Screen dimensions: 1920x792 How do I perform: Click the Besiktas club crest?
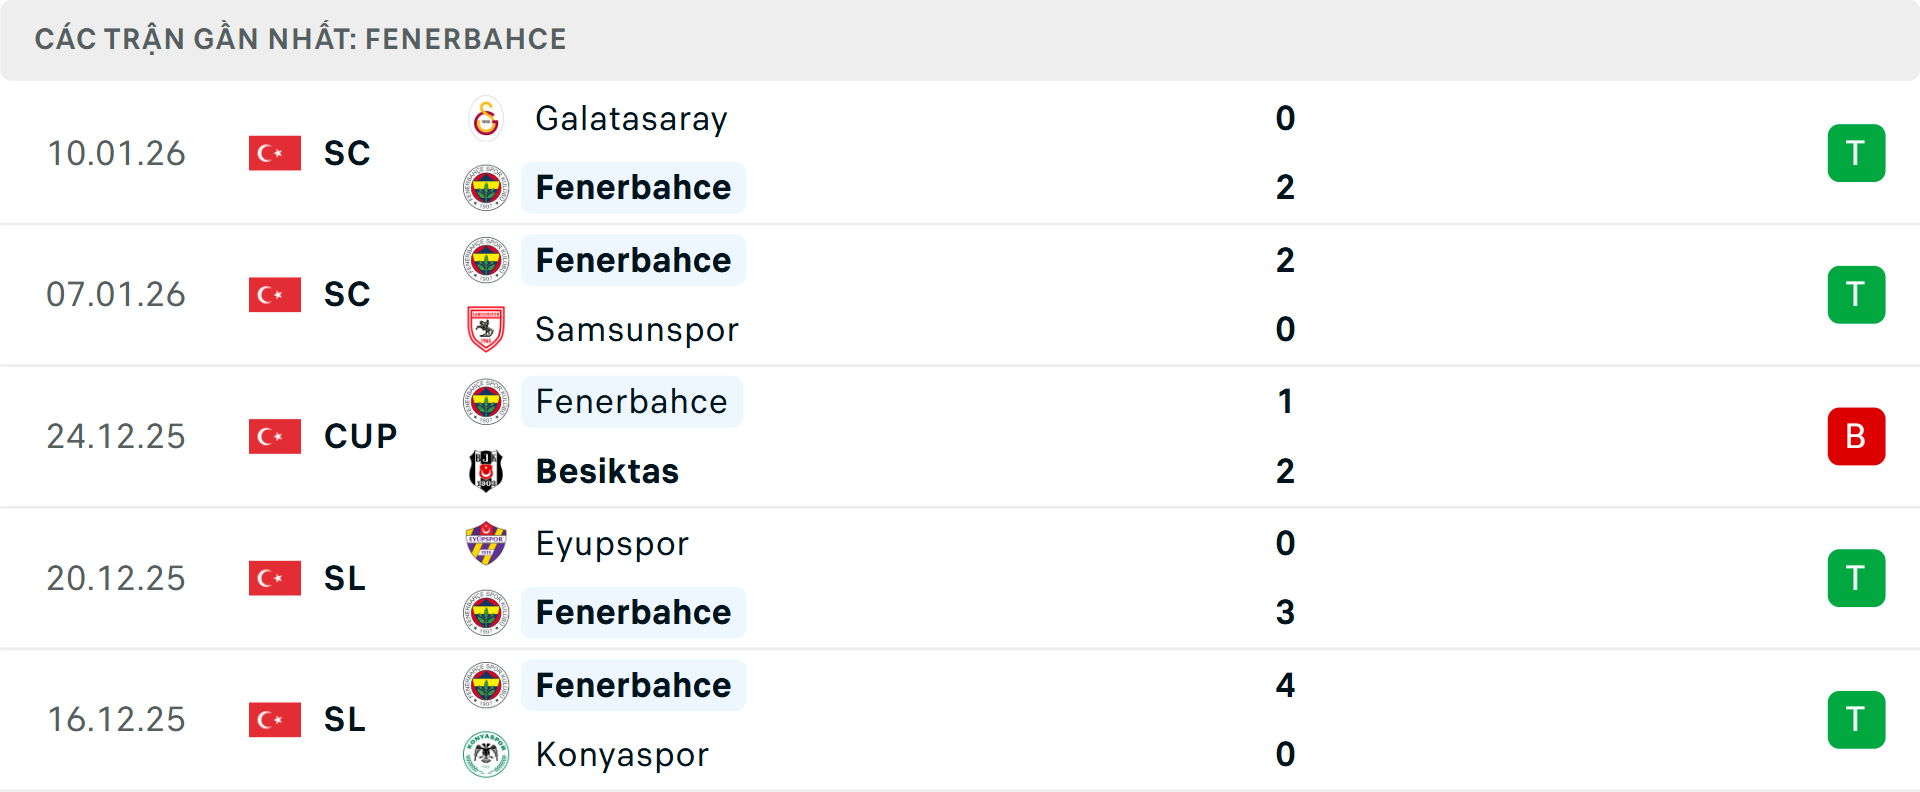[486, 471]
